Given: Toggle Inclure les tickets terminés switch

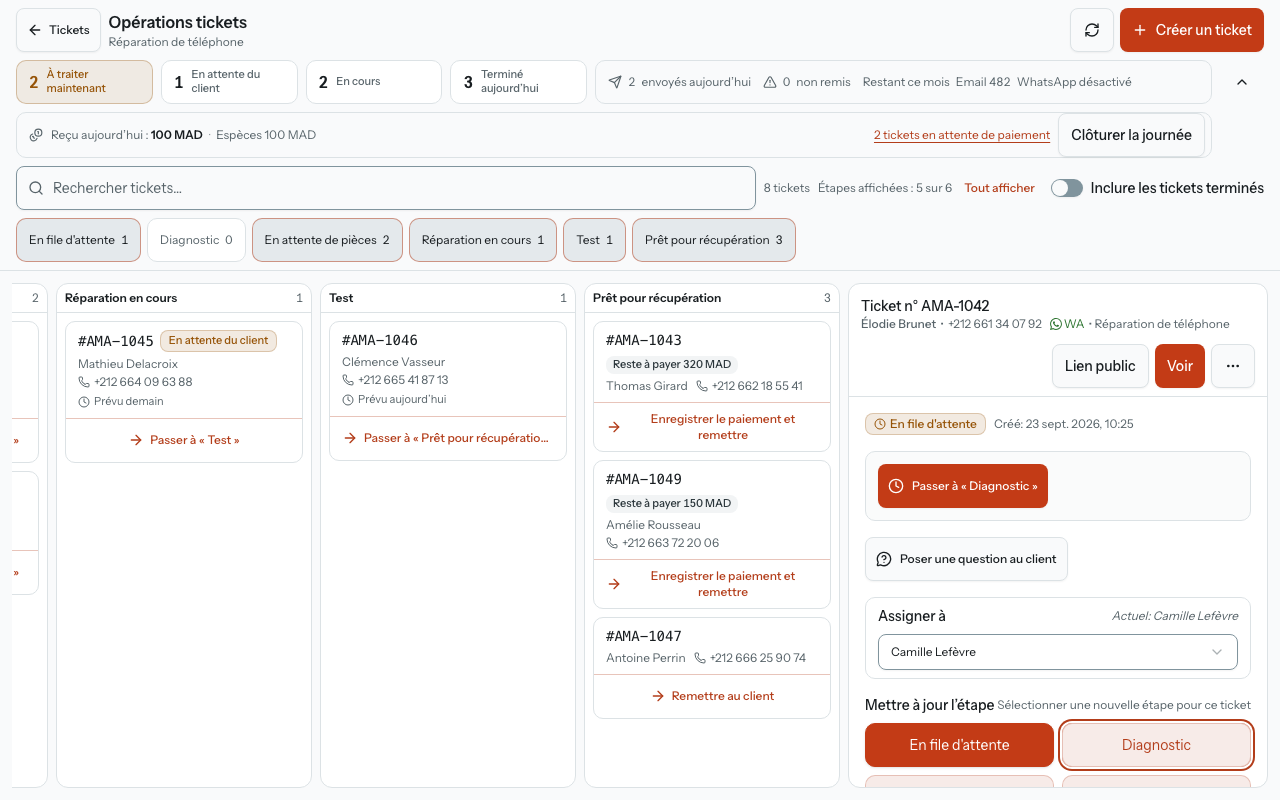Looking at the screenshot, I should (x=1067, y=188).
